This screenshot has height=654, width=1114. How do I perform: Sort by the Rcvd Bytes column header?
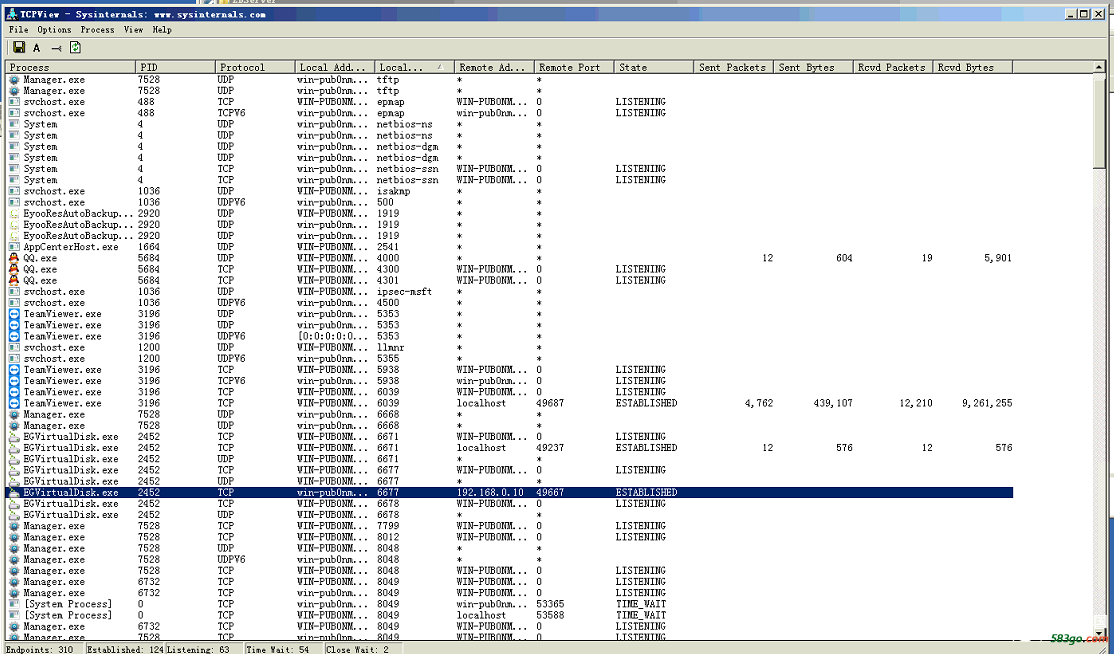point(973,67)
